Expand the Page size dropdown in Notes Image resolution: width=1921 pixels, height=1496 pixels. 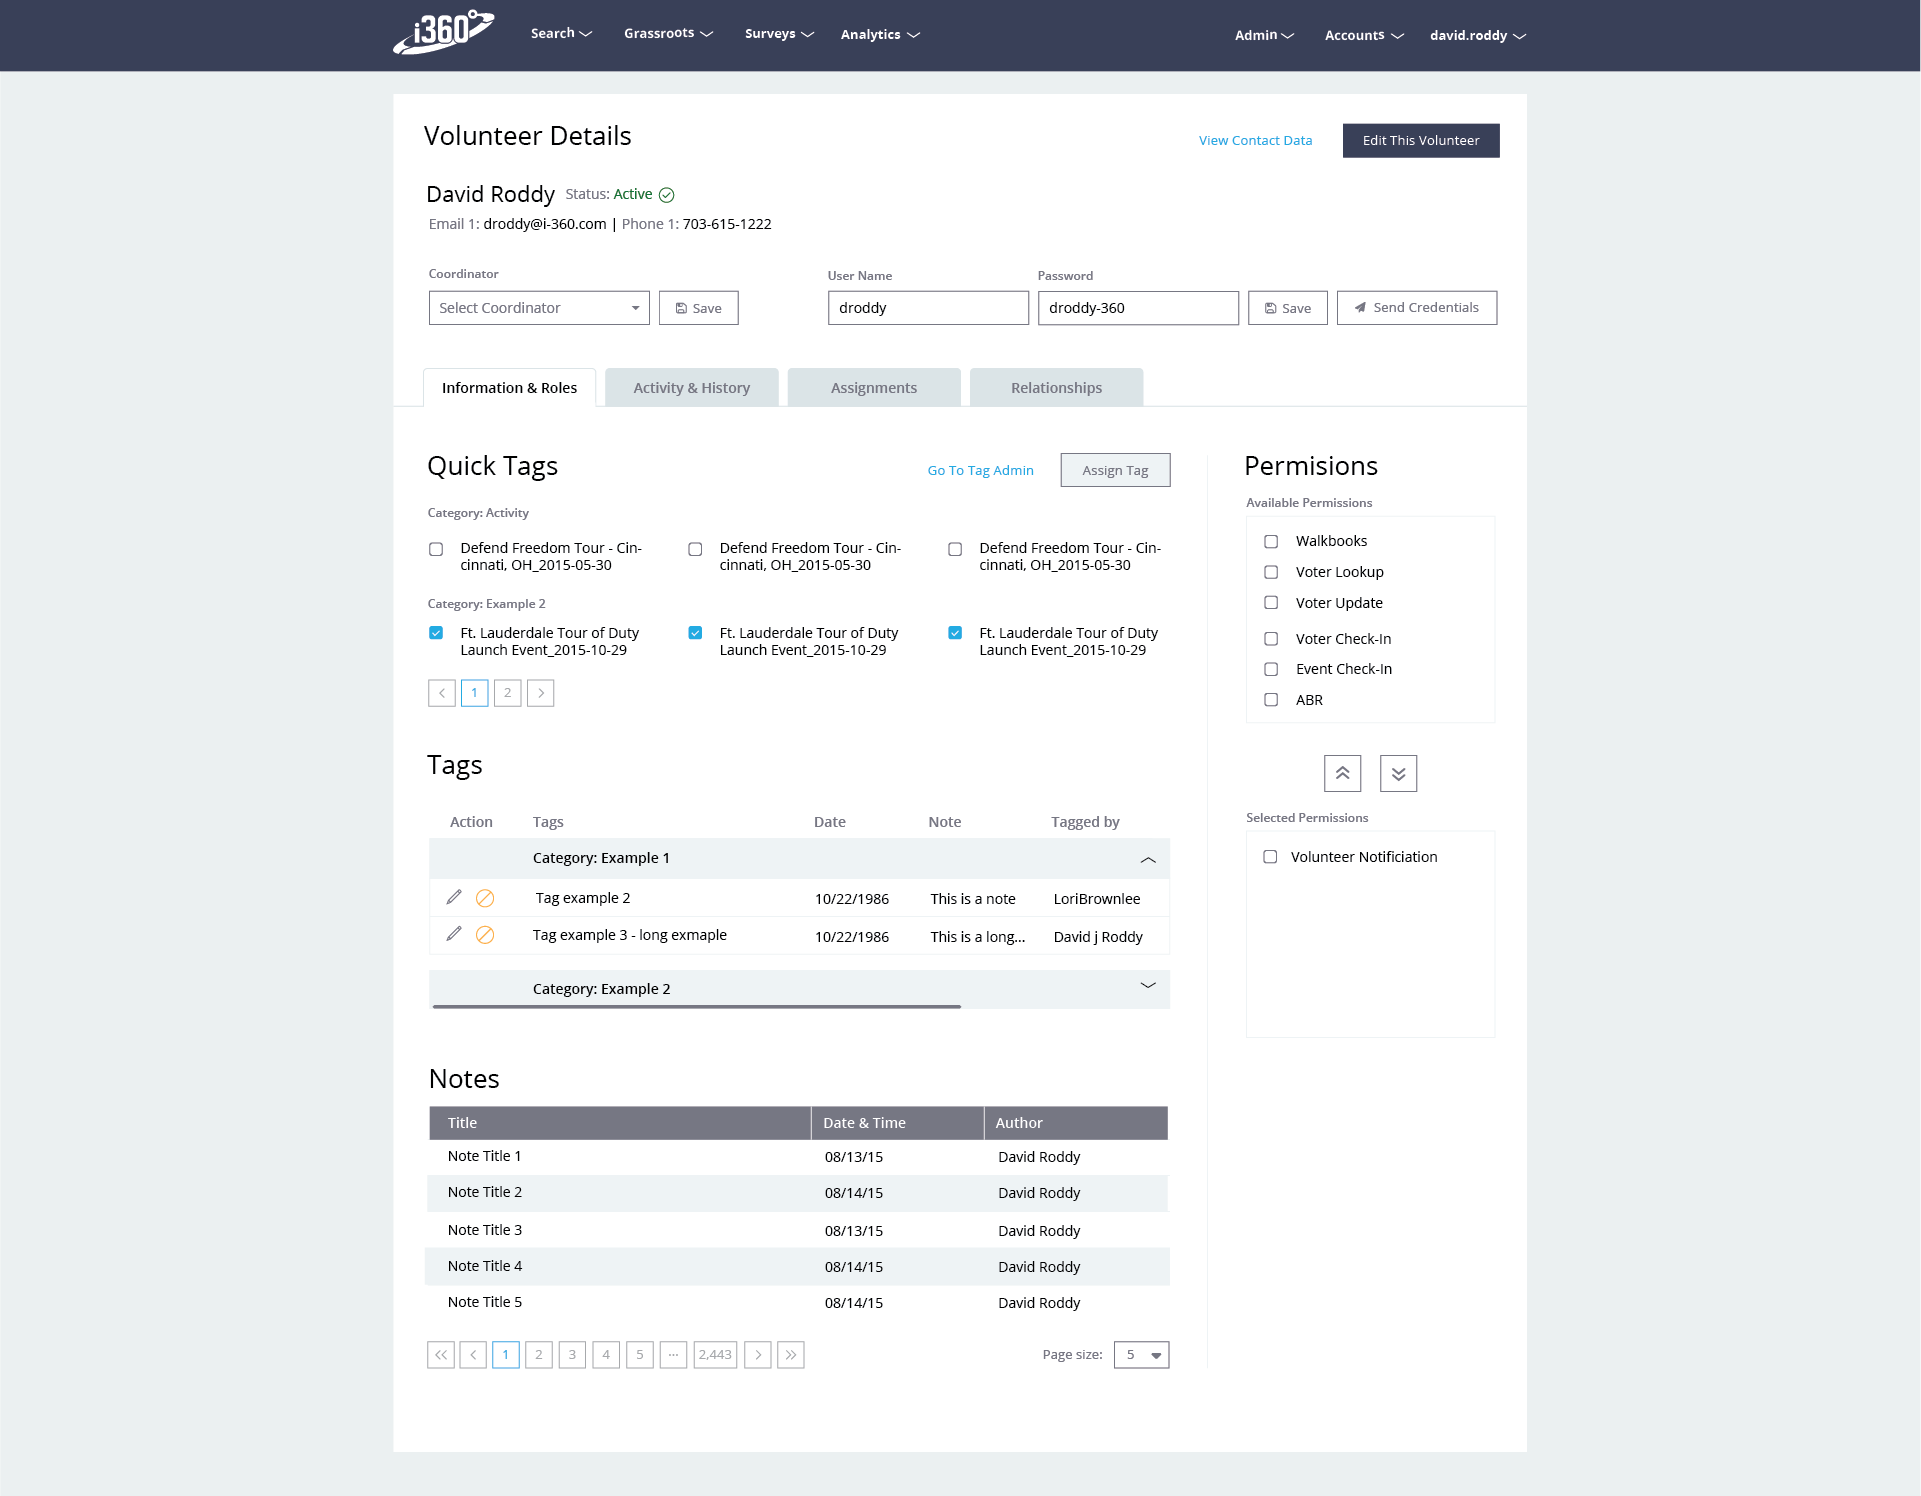click(x=1152, y=1354)
